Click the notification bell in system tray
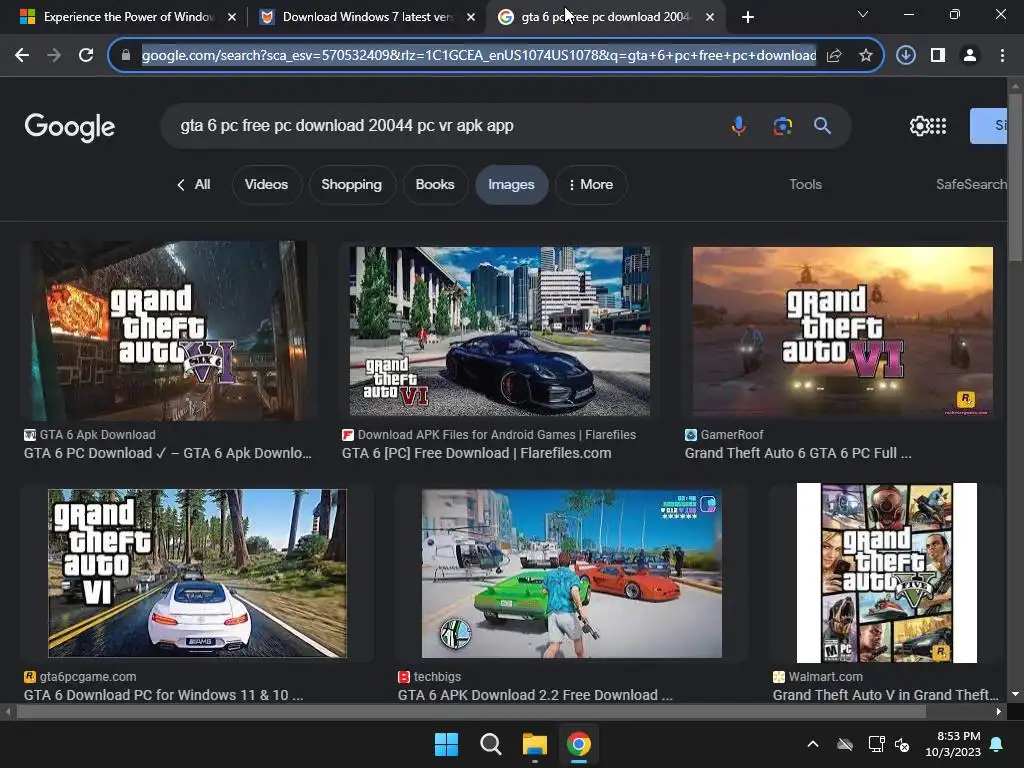 pyautogui.click(x=997, y=744)
